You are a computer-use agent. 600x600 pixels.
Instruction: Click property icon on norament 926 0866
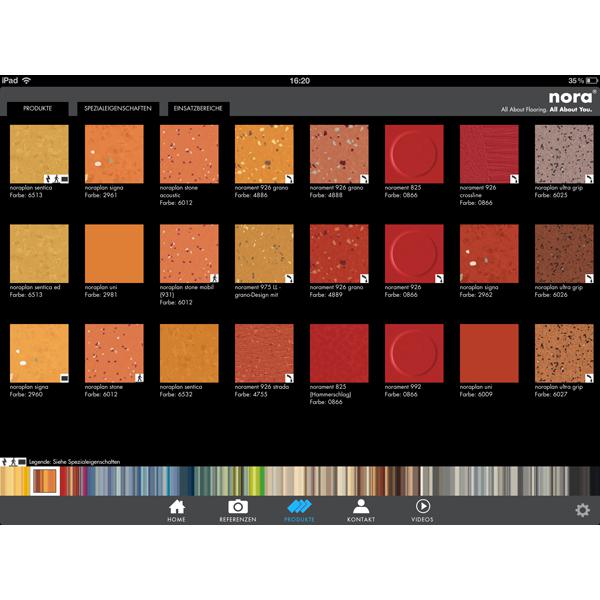tap(439, 278)
